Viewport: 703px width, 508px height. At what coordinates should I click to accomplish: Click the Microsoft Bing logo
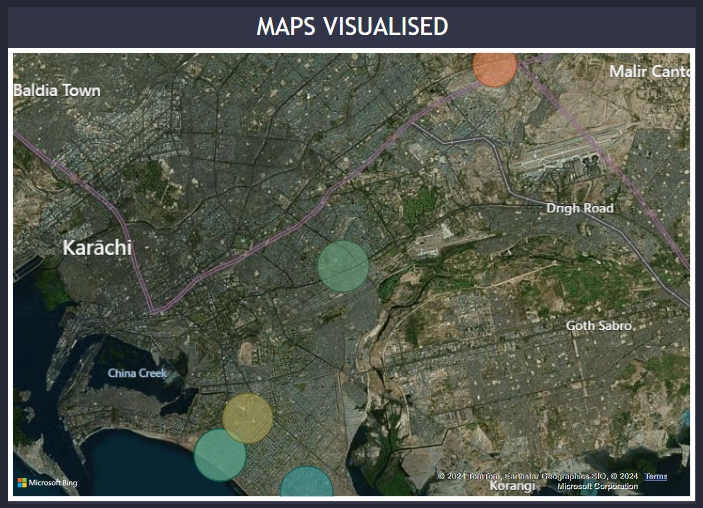click(x=47, y=483)
